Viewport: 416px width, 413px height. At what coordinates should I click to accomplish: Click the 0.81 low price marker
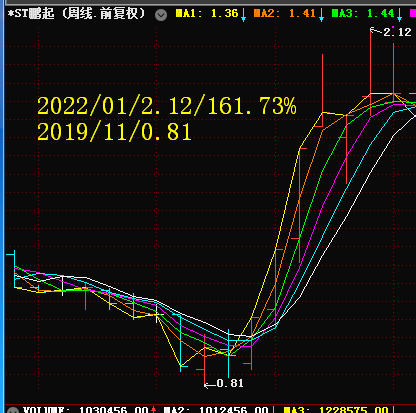230,383
